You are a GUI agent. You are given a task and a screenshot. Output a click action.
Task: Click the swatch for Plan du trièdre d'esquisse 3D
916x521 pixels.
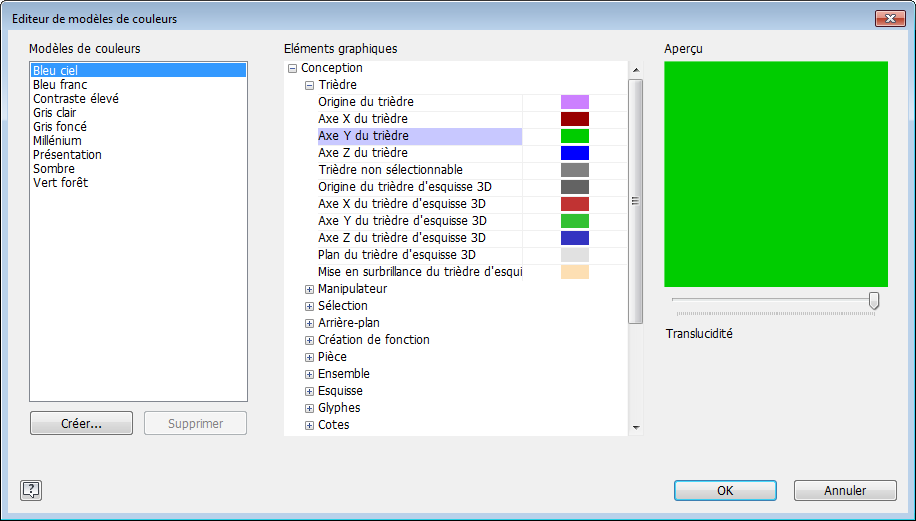click(x=575, y=255)
